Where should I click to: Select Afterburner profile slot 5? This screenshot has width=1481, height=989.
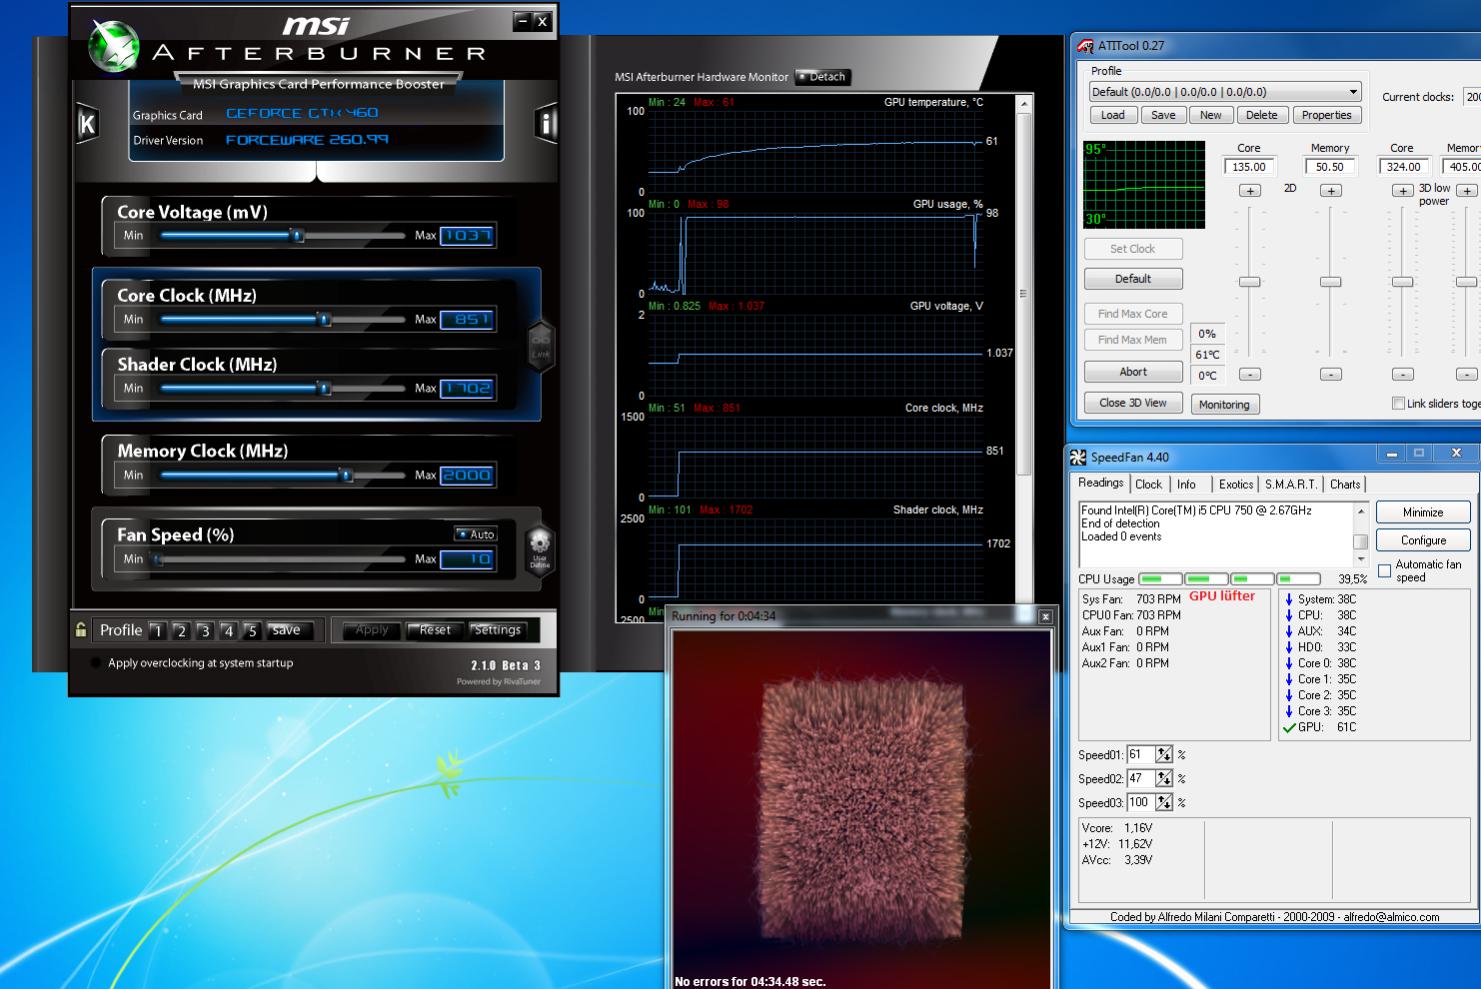click(x=252, y=631)
